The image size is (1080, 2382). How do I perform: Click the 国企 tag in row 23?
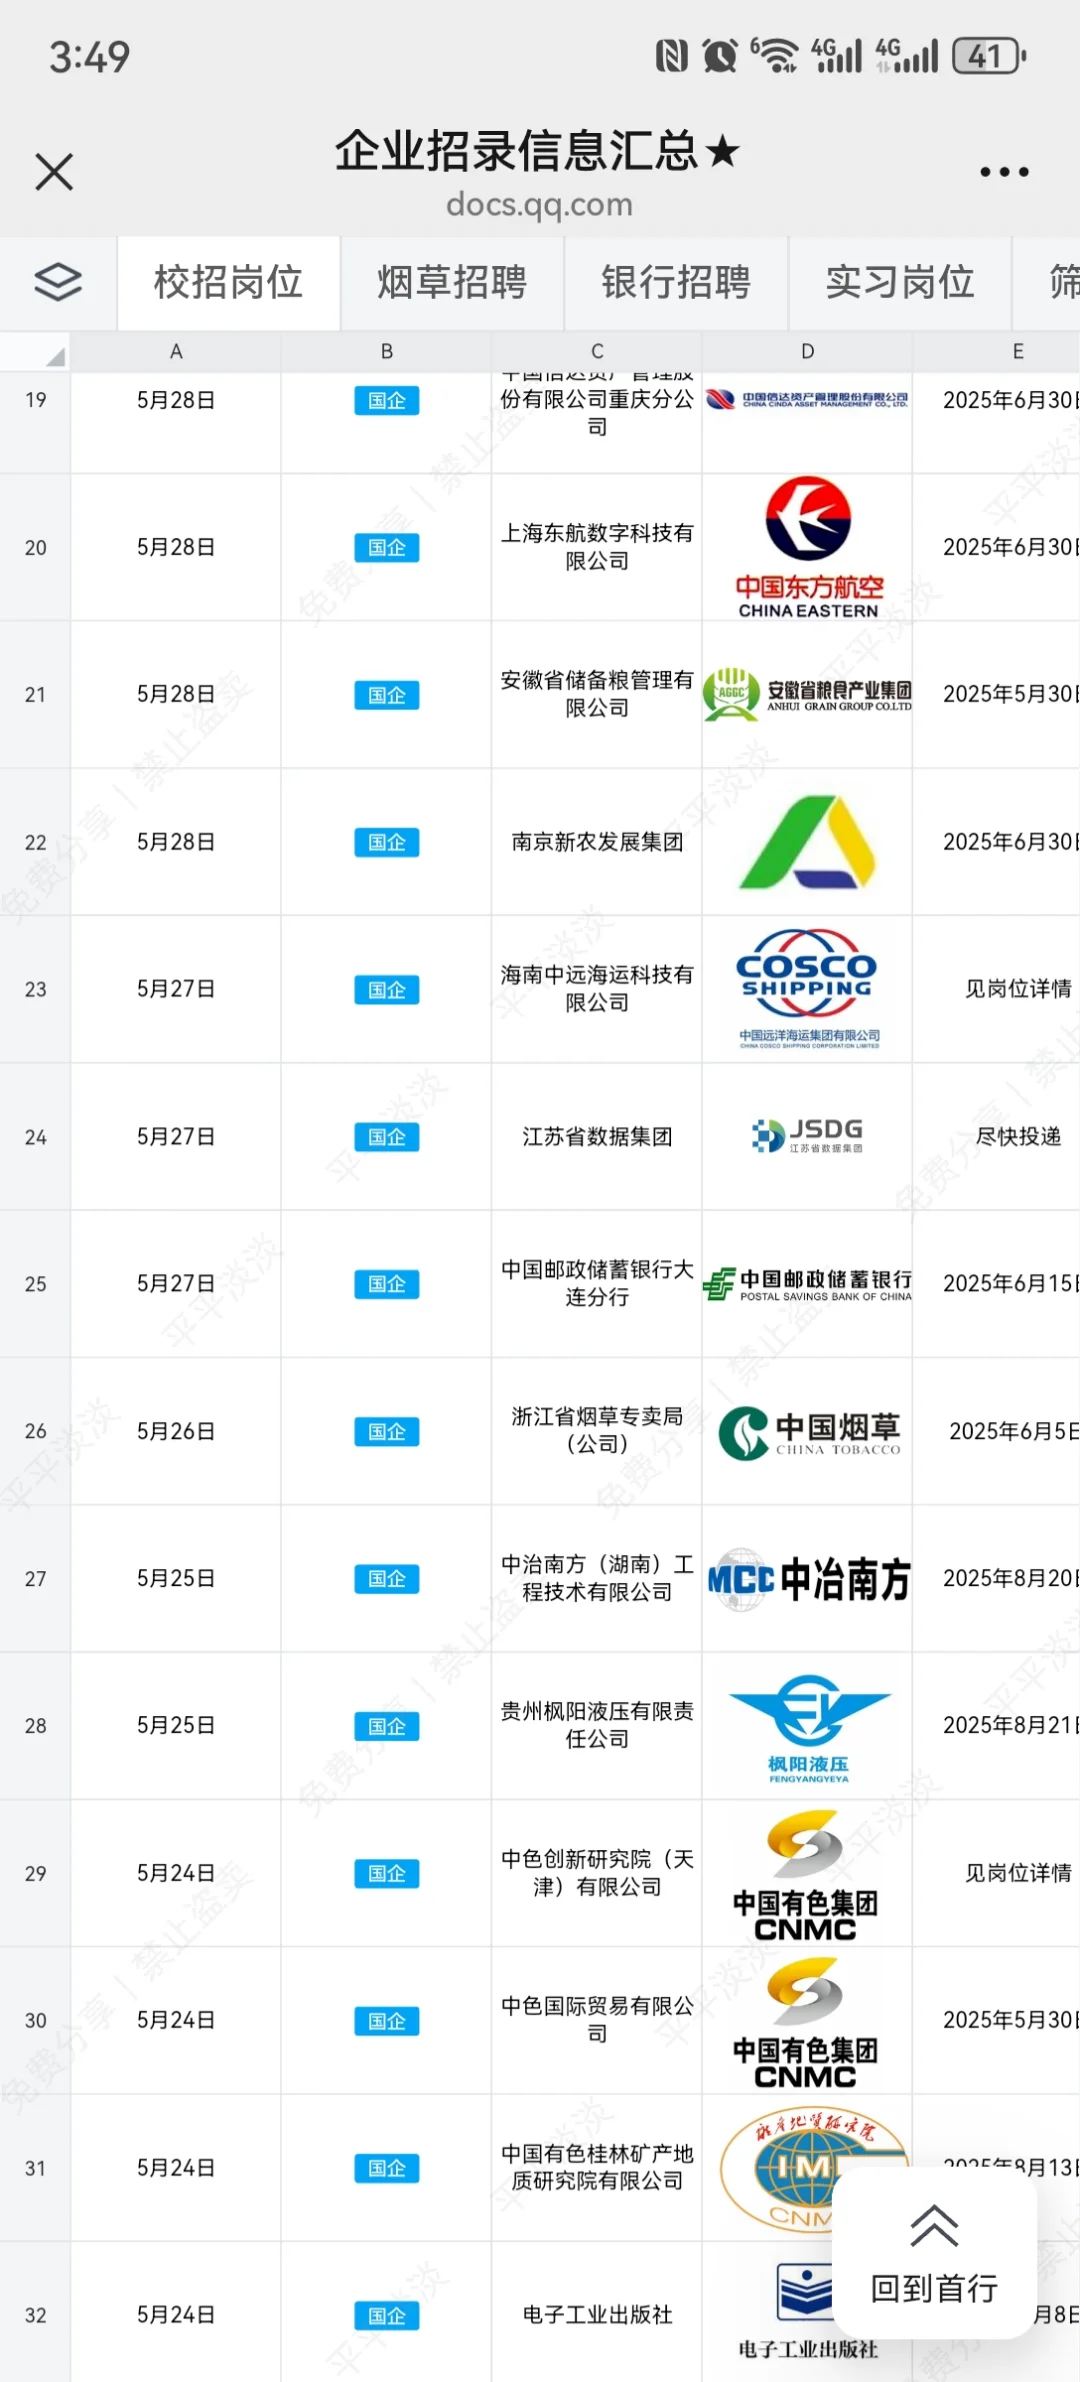(x=387, y=990)
